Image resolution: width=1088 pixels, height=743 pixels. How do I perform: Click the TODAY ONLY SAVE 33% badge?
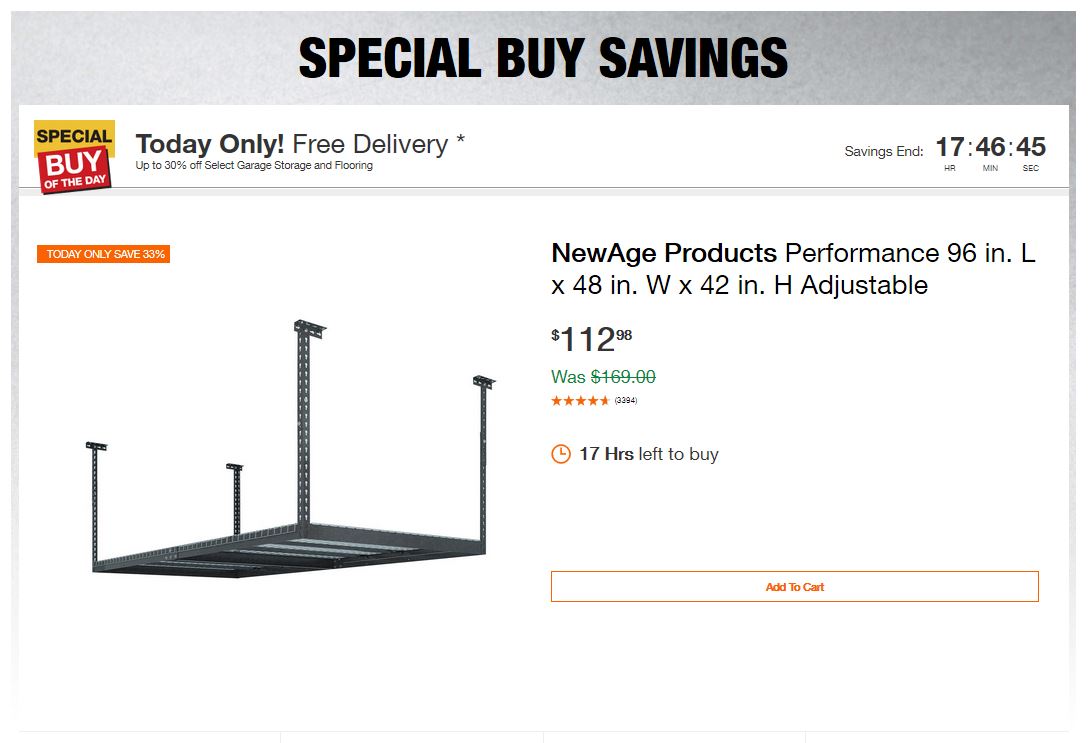click(x=104, y=254)
